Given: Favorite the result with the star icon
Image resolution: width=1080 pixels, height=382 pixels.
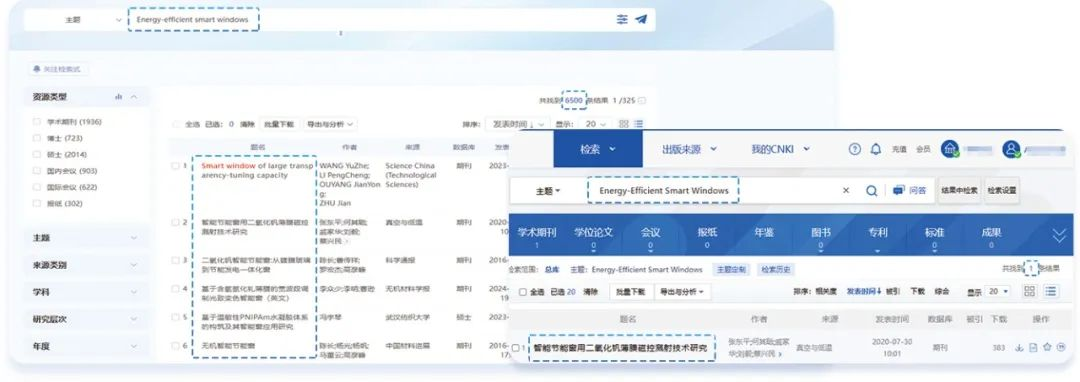Looking at the screenshot, I should (1047, 347).
